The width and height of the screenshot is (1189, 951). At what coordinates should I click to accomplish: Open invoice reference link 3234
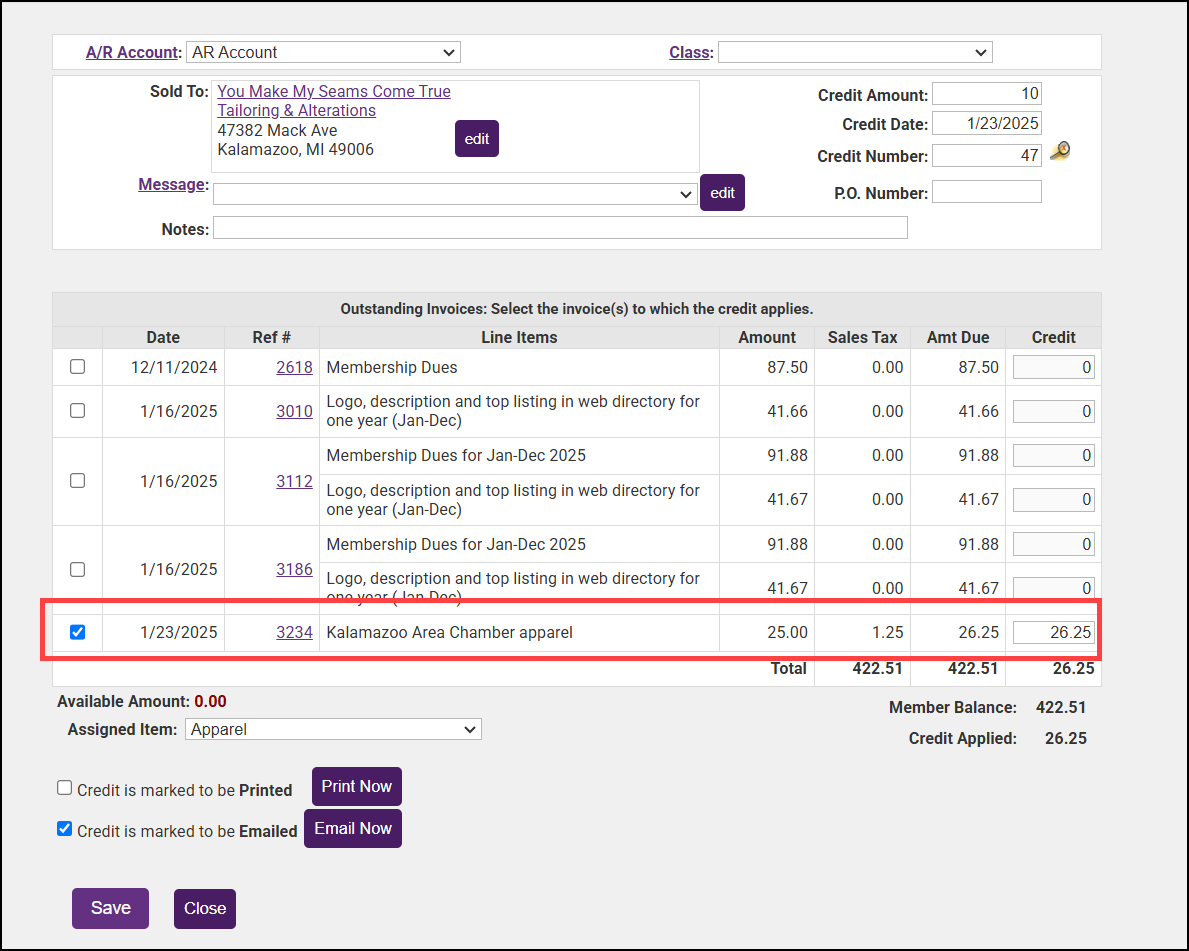pyautogui.click(x=294, y=632)
